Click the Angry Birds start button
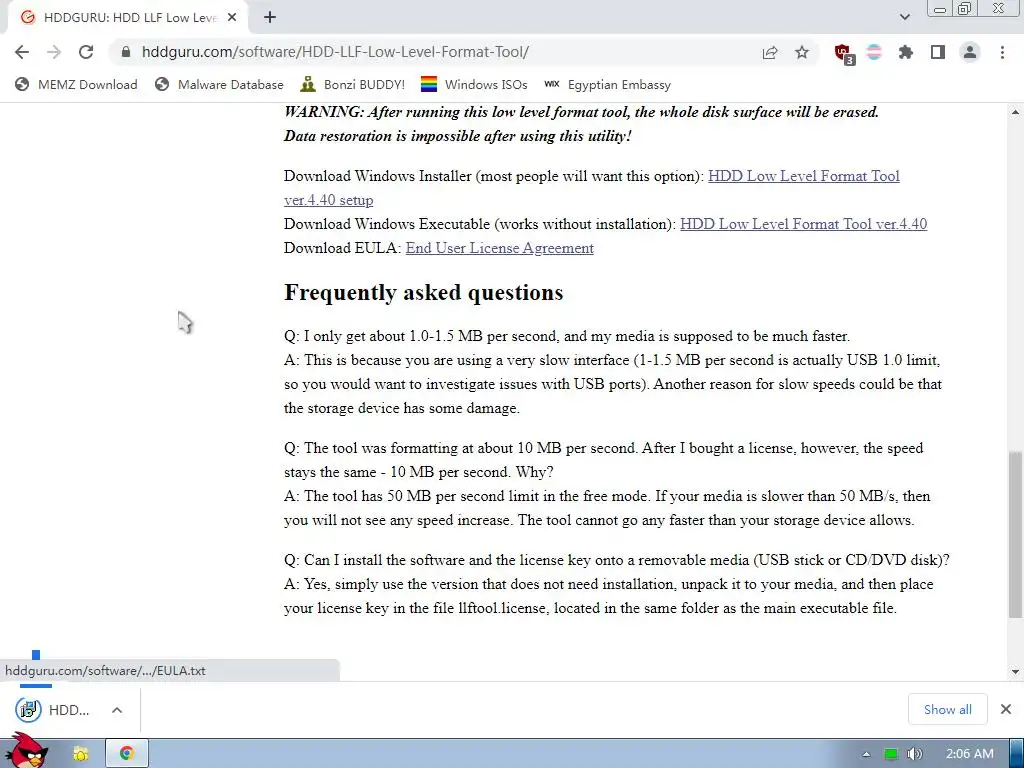Screen dimensions: 1024x768 (x=27, y=751)
